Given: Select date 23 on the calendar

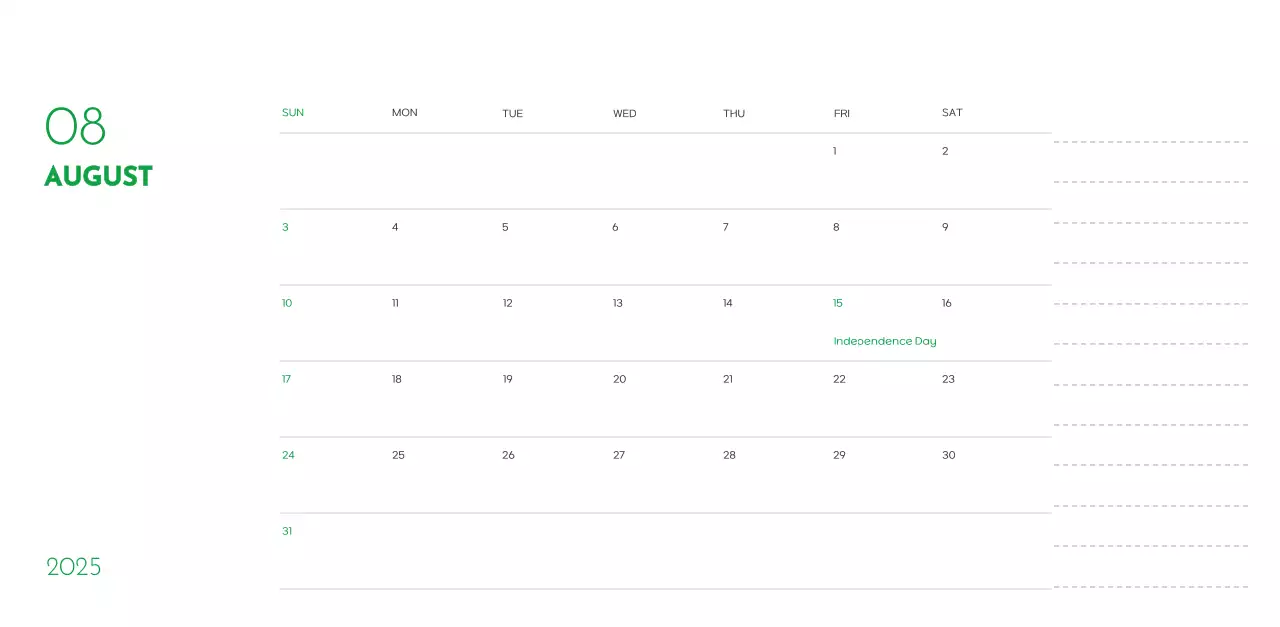Looking at the screenshot, I should (948, 378).
